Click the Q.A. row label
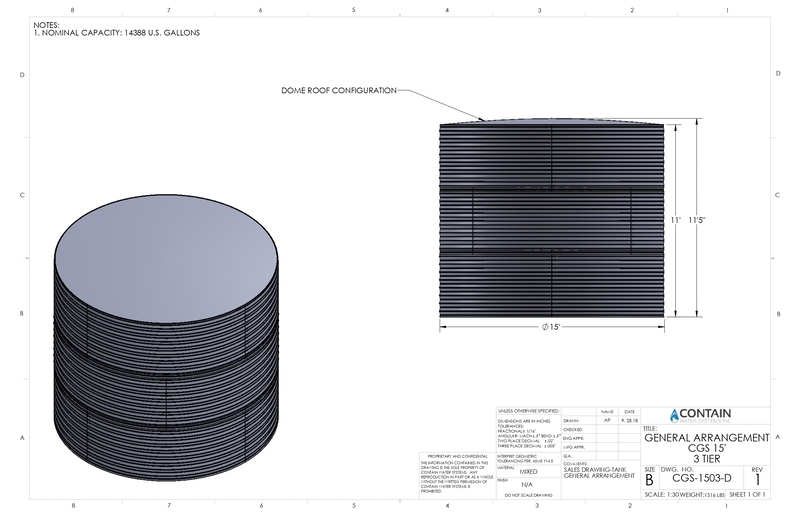Image resolution: width=800 pixels, height=518 pixels. click(567, 456)
